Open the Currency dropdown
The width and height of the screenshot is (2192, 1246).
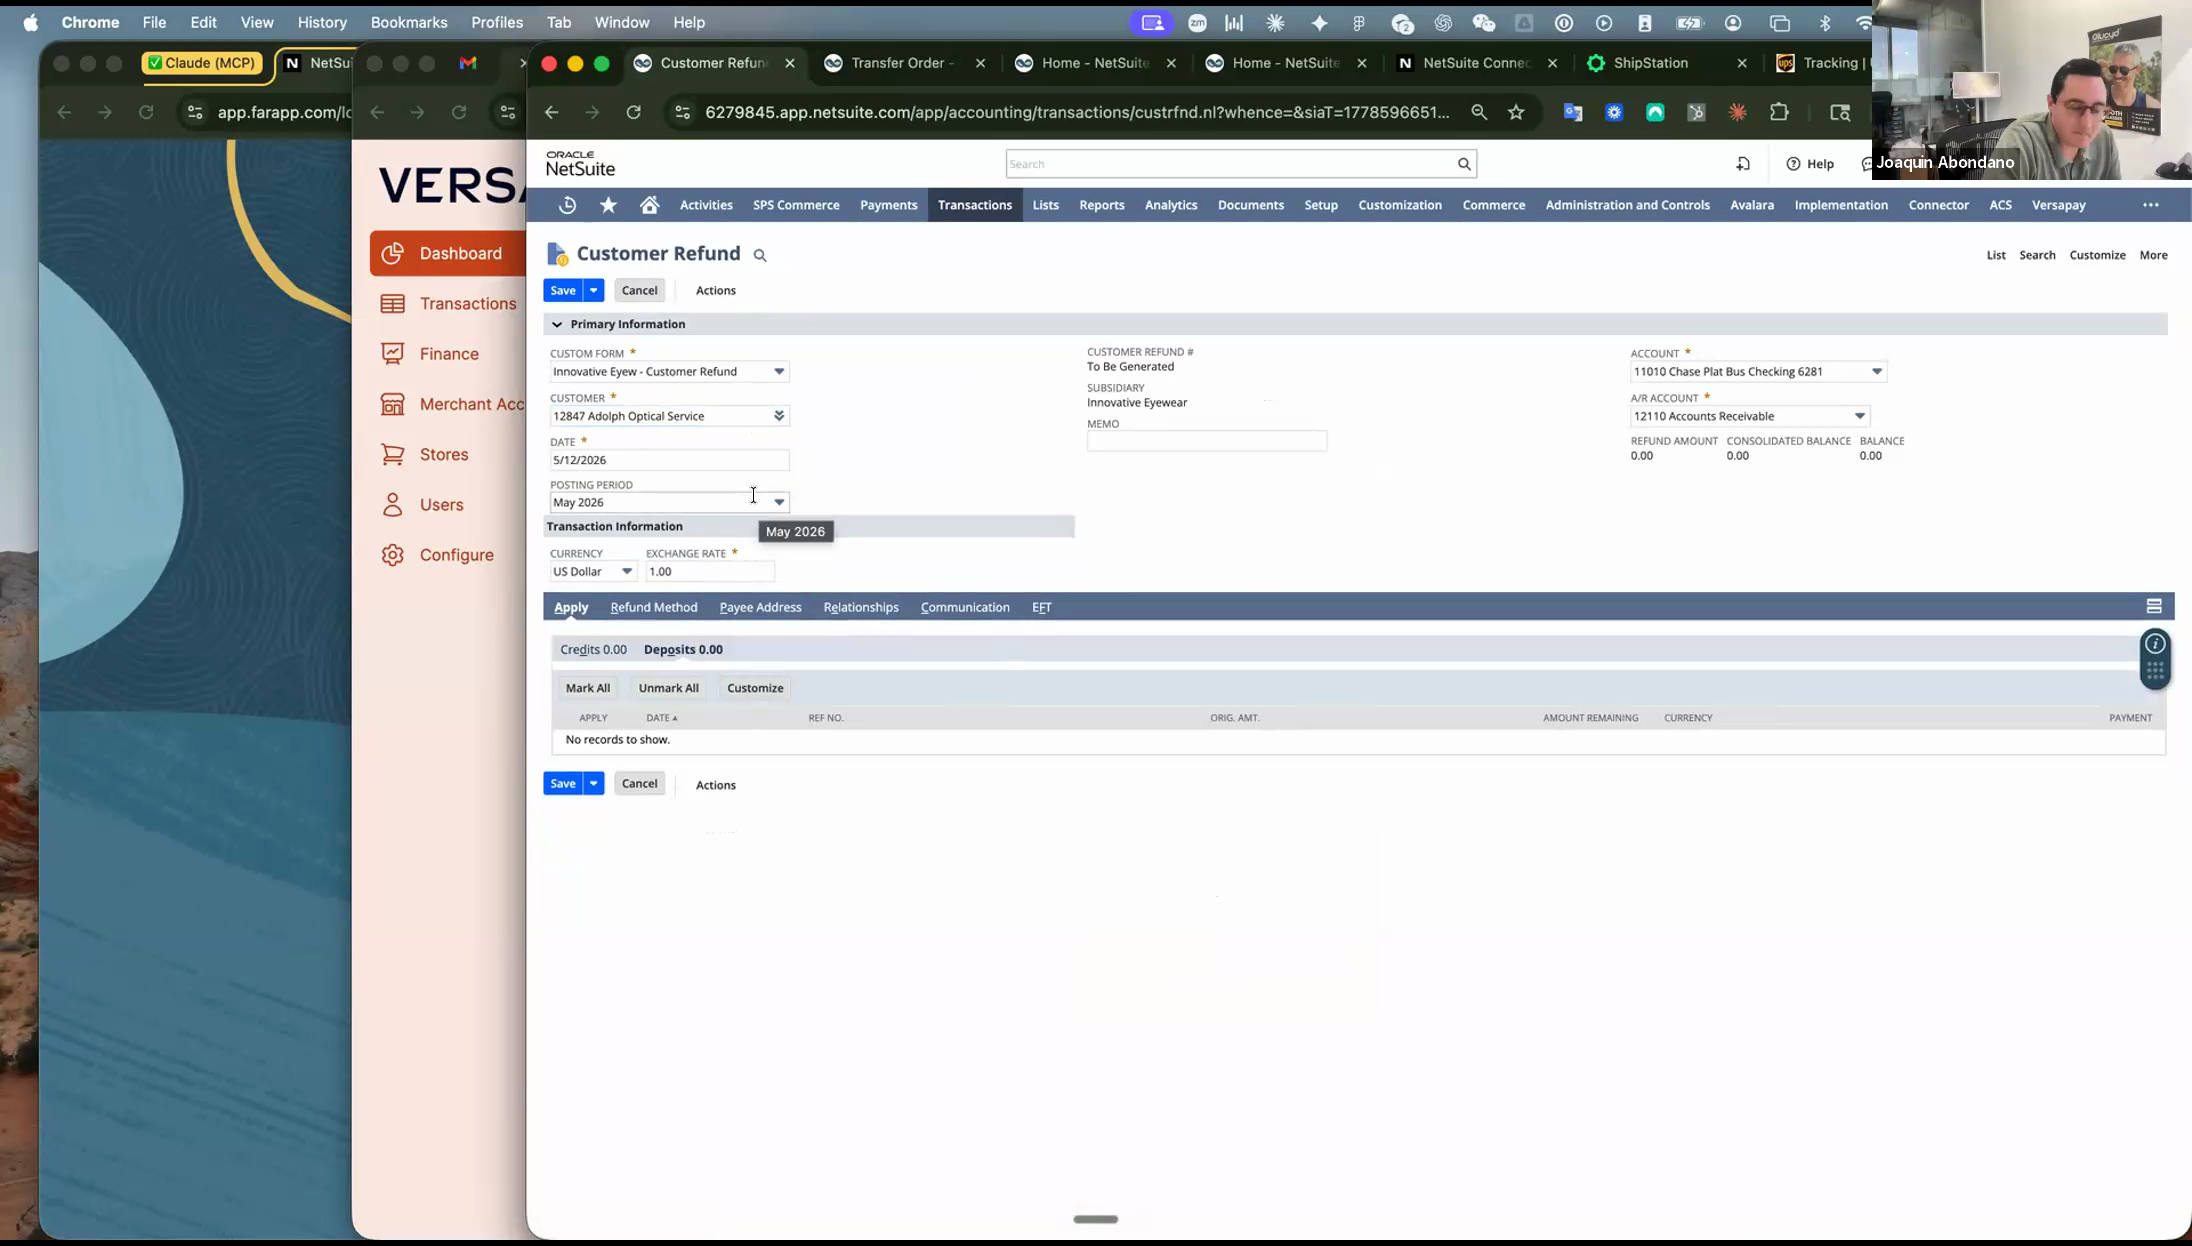coord(627,572)
